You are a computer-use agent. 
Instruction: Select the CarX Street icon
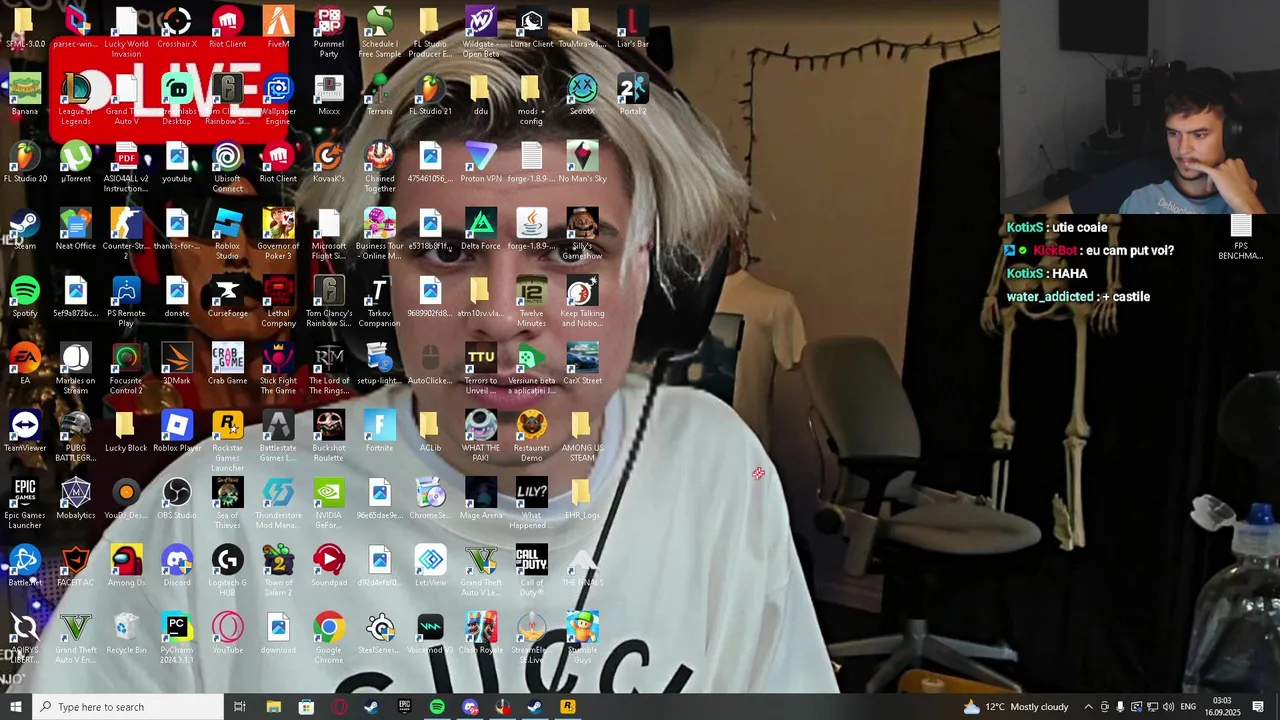click(x=582, y=365)
